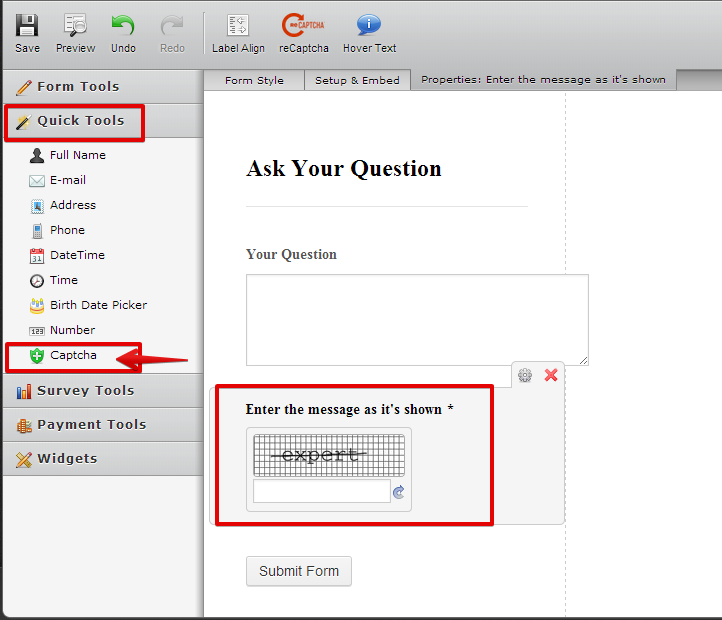
Task: Click the captcha answer input box
Action: pyautogui.click(x=321, y=491)
